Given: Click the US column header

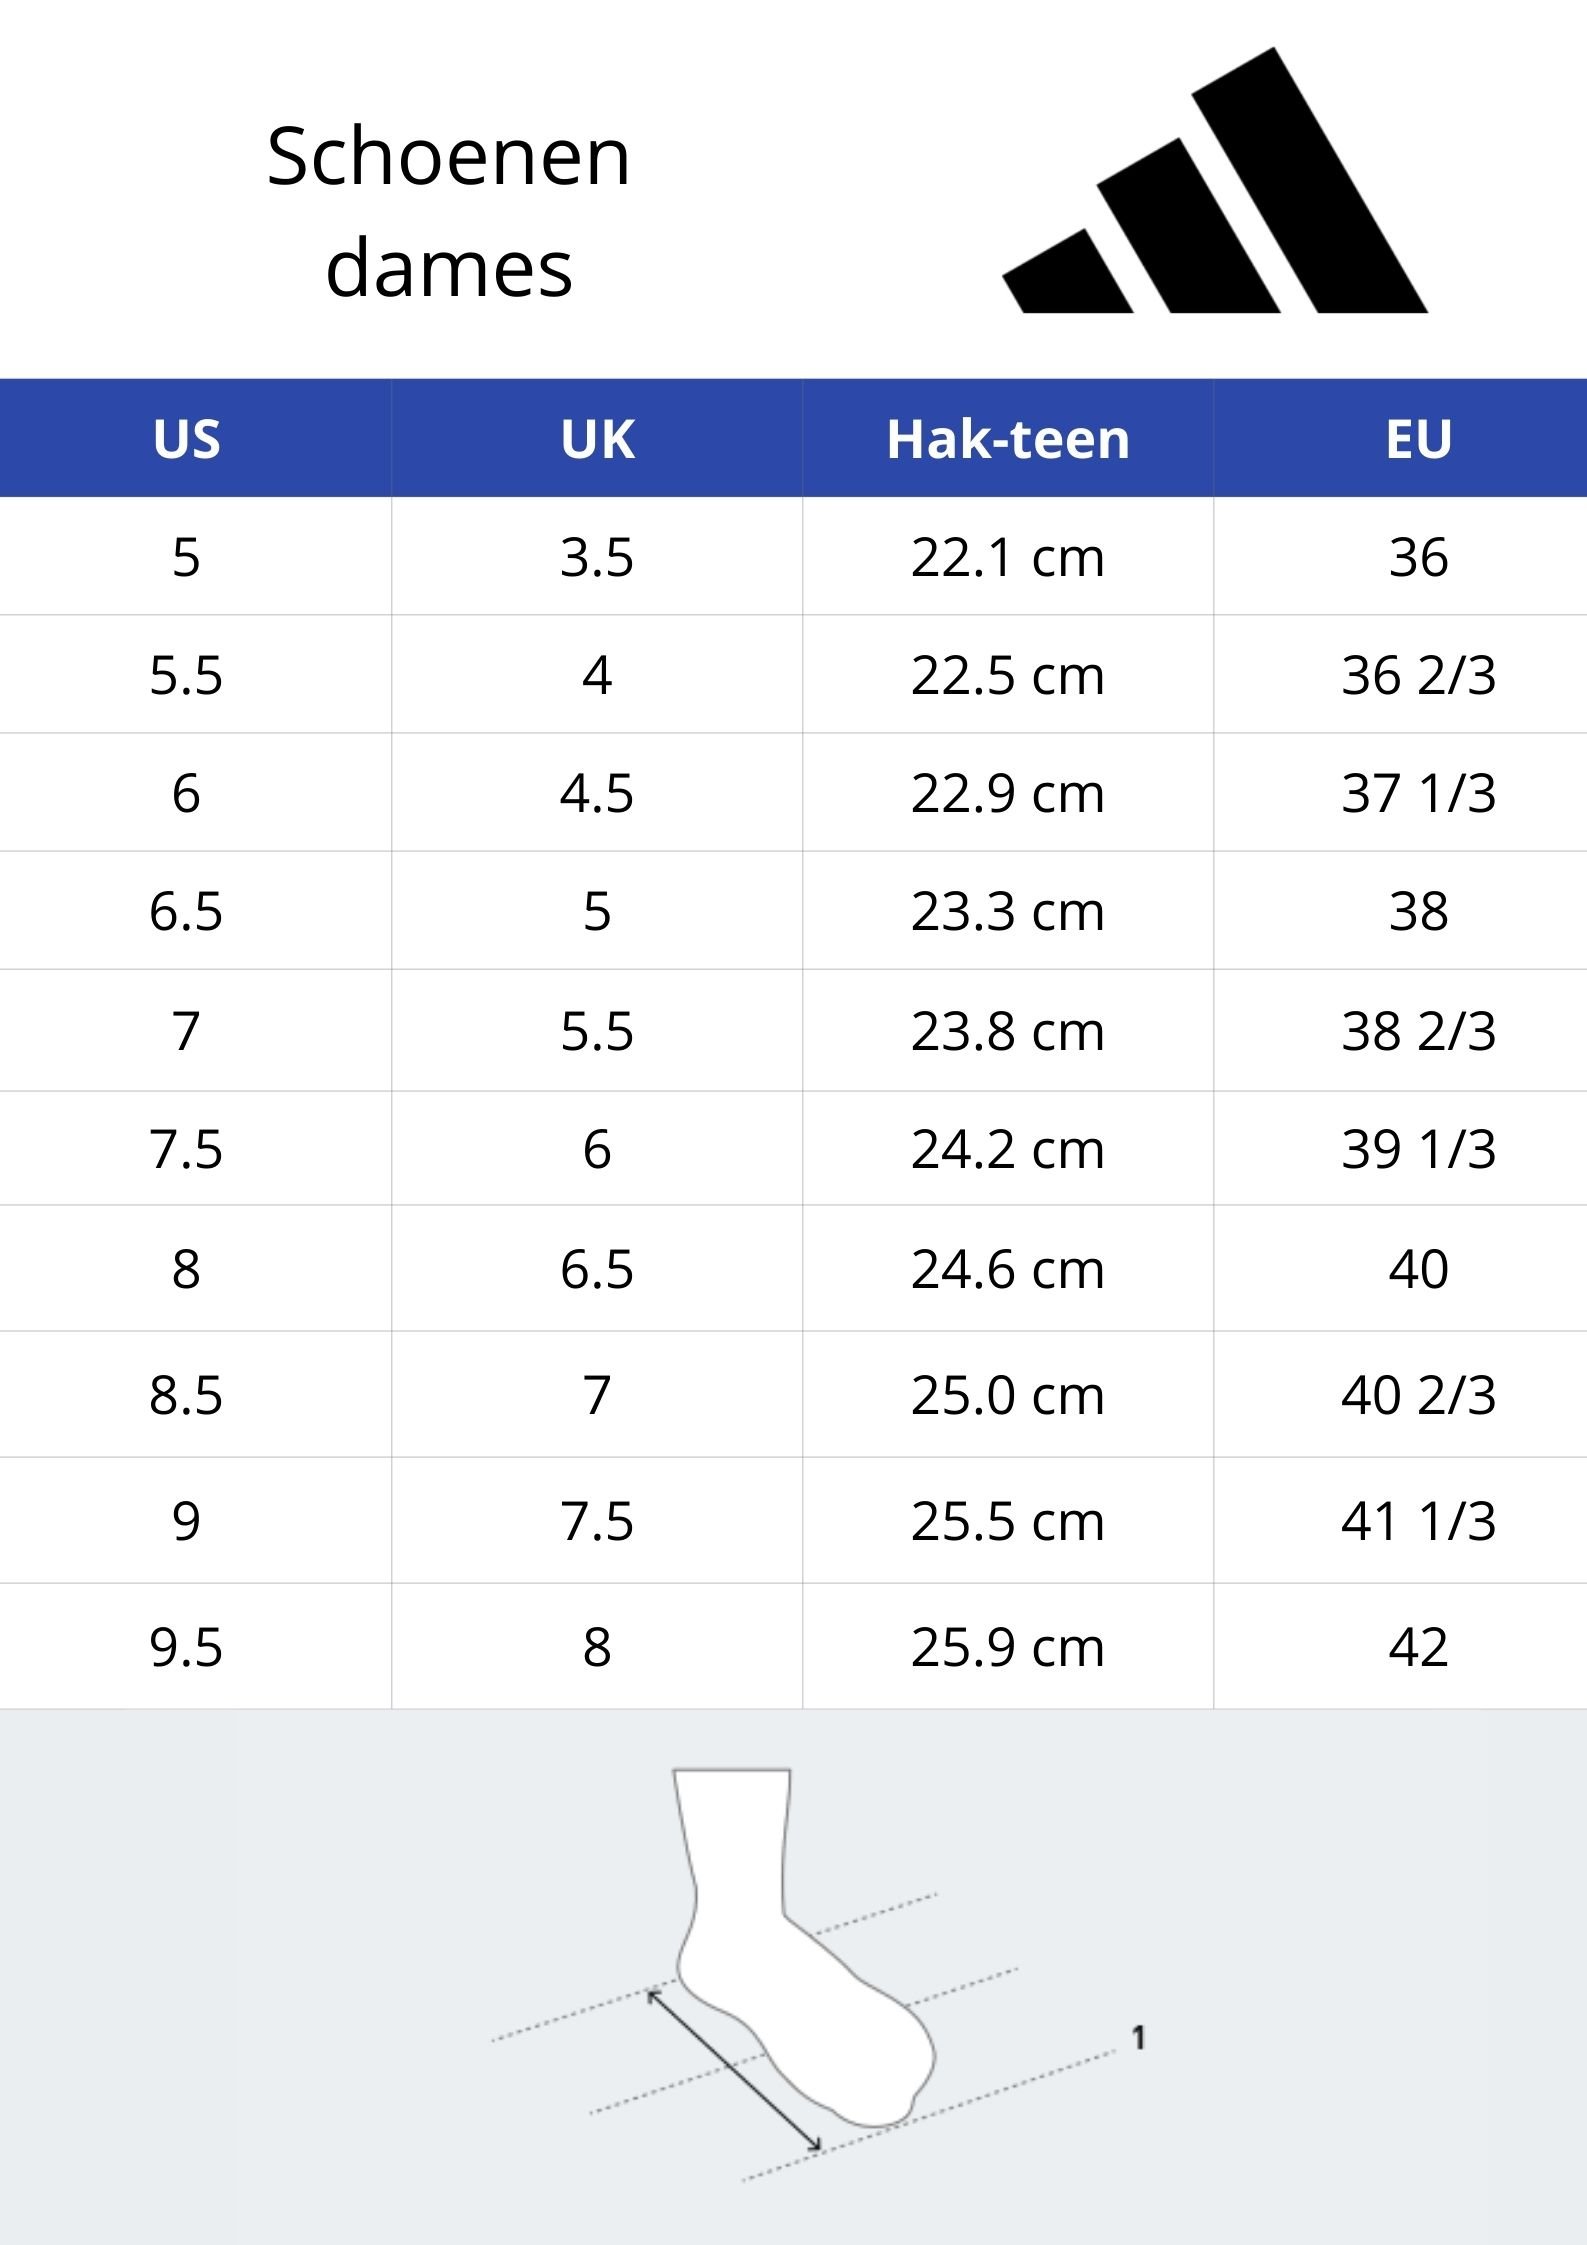Looking at the screenshot, I should tap(187, 439).
